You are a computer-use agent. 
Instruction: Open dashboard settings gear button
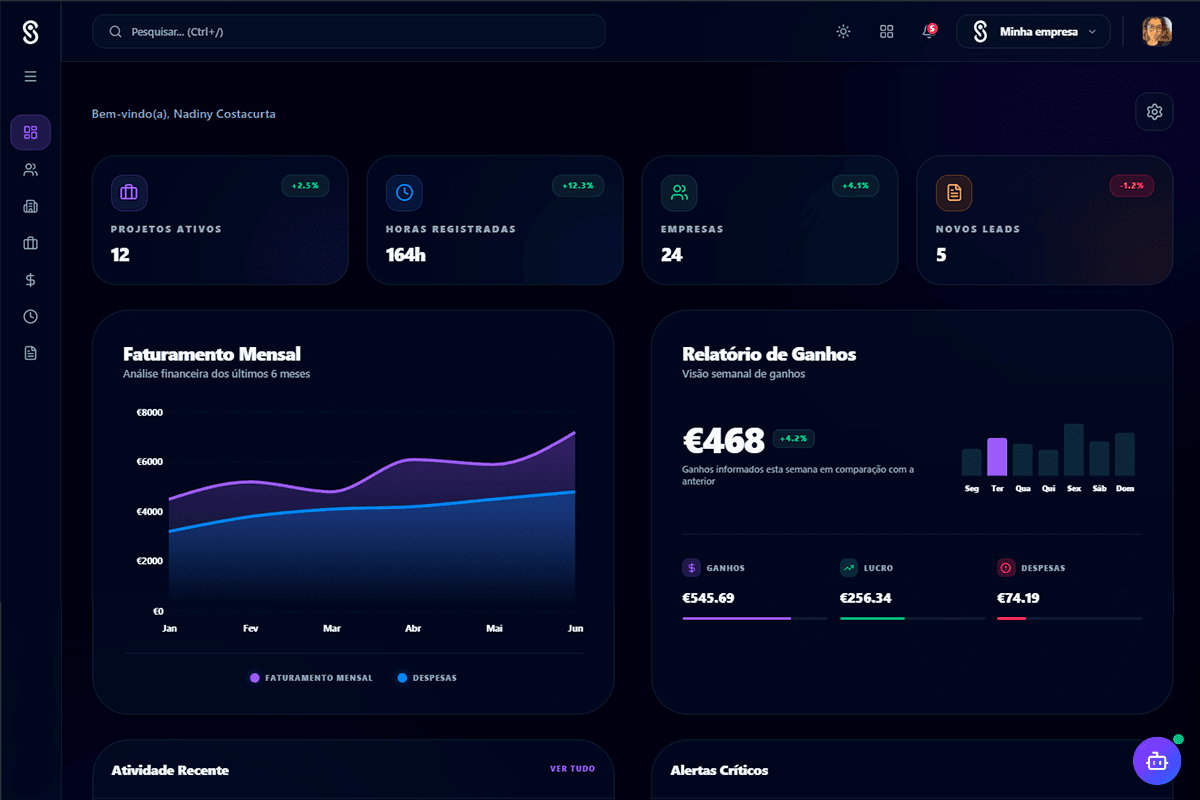(x=1154, y=112)
